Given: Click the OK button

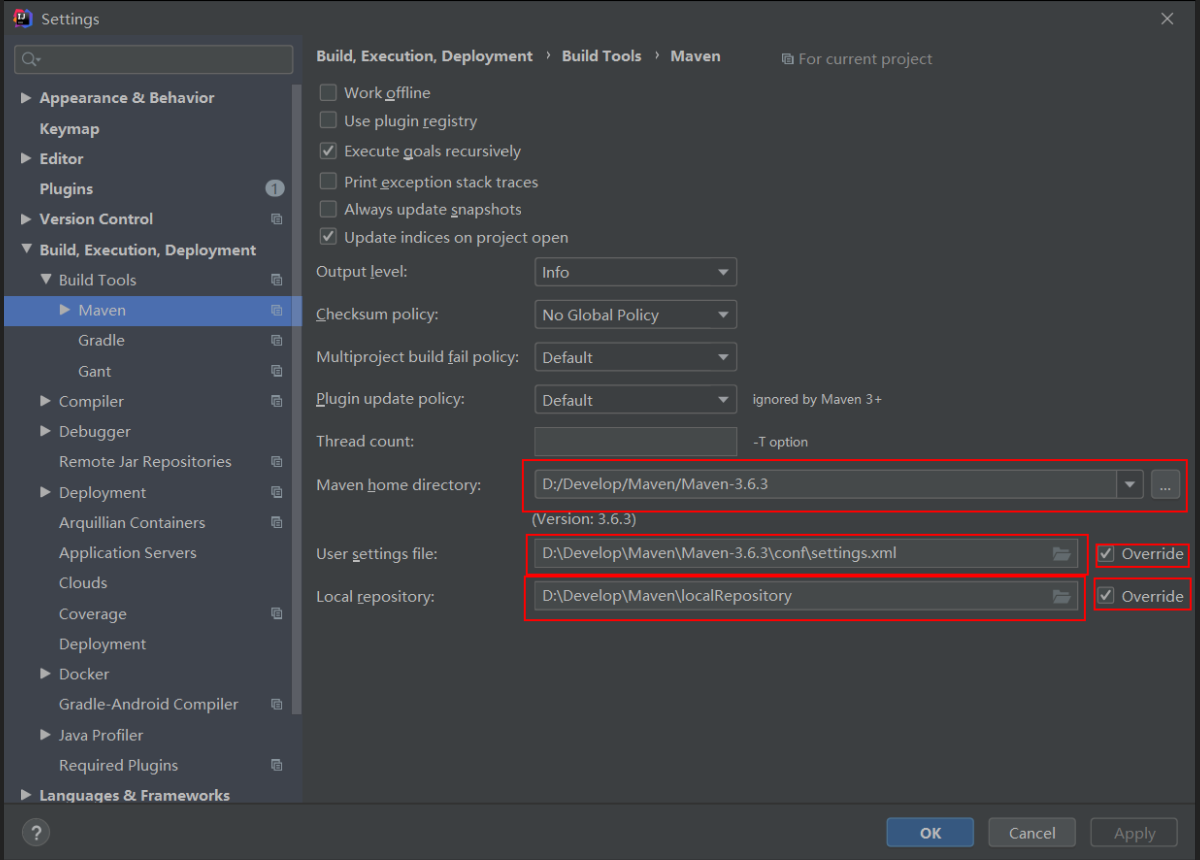Looking at the screenshot, I should (930, 832).
